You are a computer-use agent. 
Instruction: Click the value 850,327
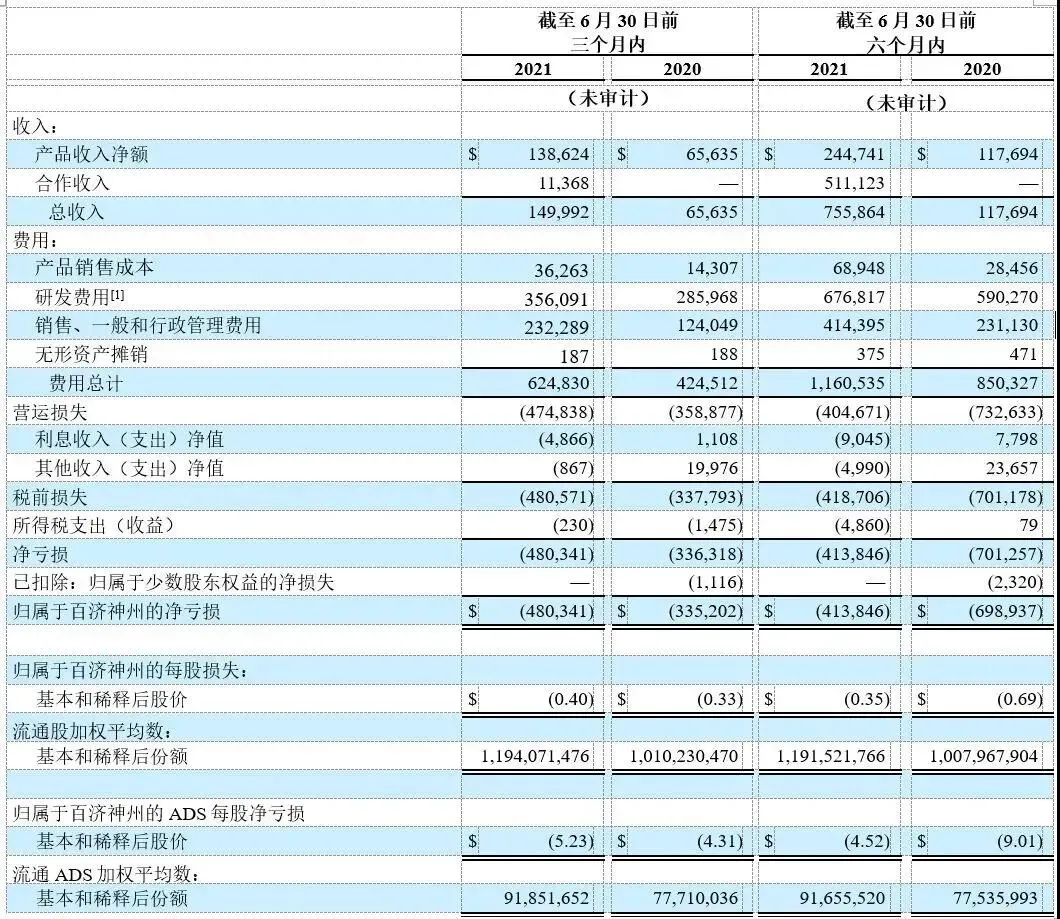(x=1007, y=383)
